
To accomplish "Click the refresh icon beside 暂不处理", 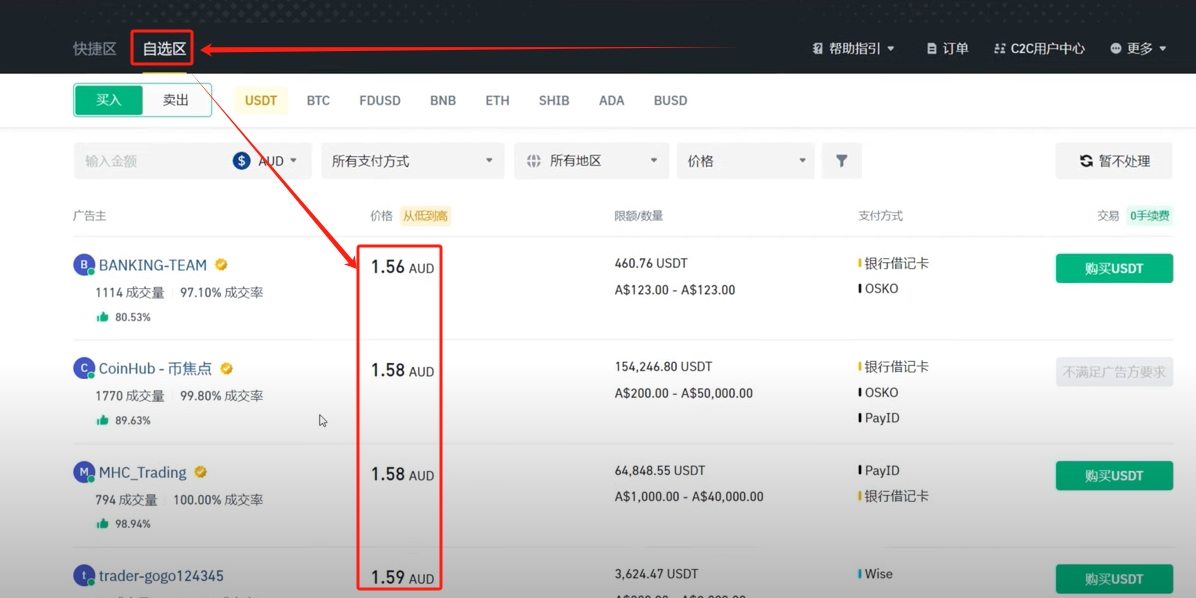I will point(1086,161).
